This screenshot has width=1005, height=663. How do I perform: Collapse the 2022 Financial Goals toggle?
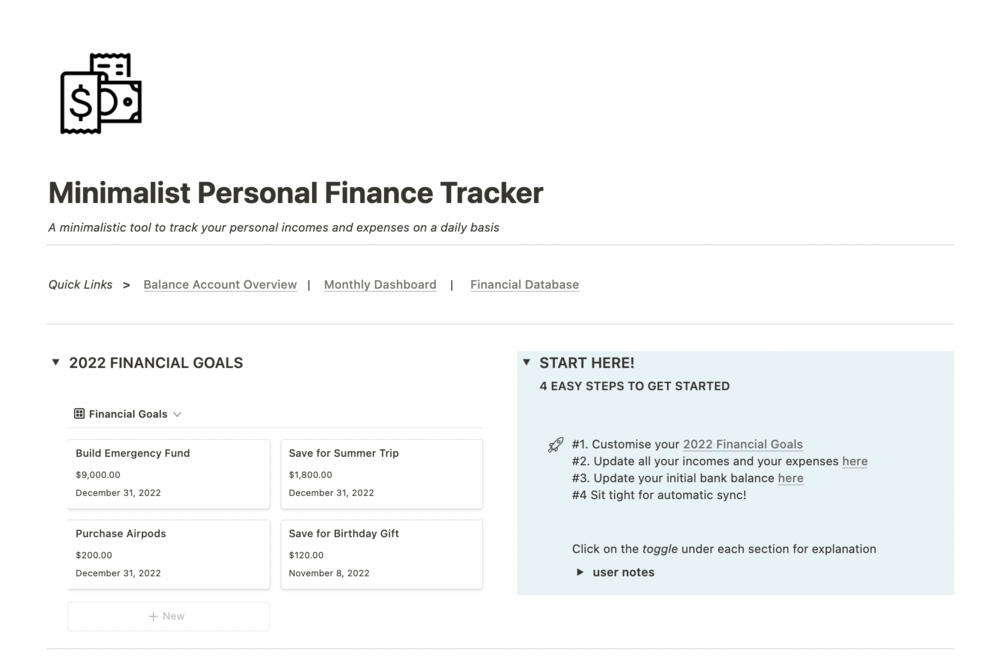click(x=56, y=363)
